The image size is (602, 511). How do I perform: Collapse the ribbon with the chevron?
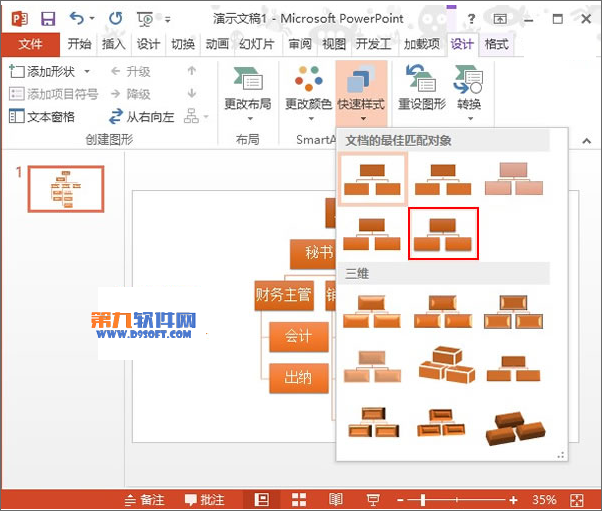pos(586,141)
